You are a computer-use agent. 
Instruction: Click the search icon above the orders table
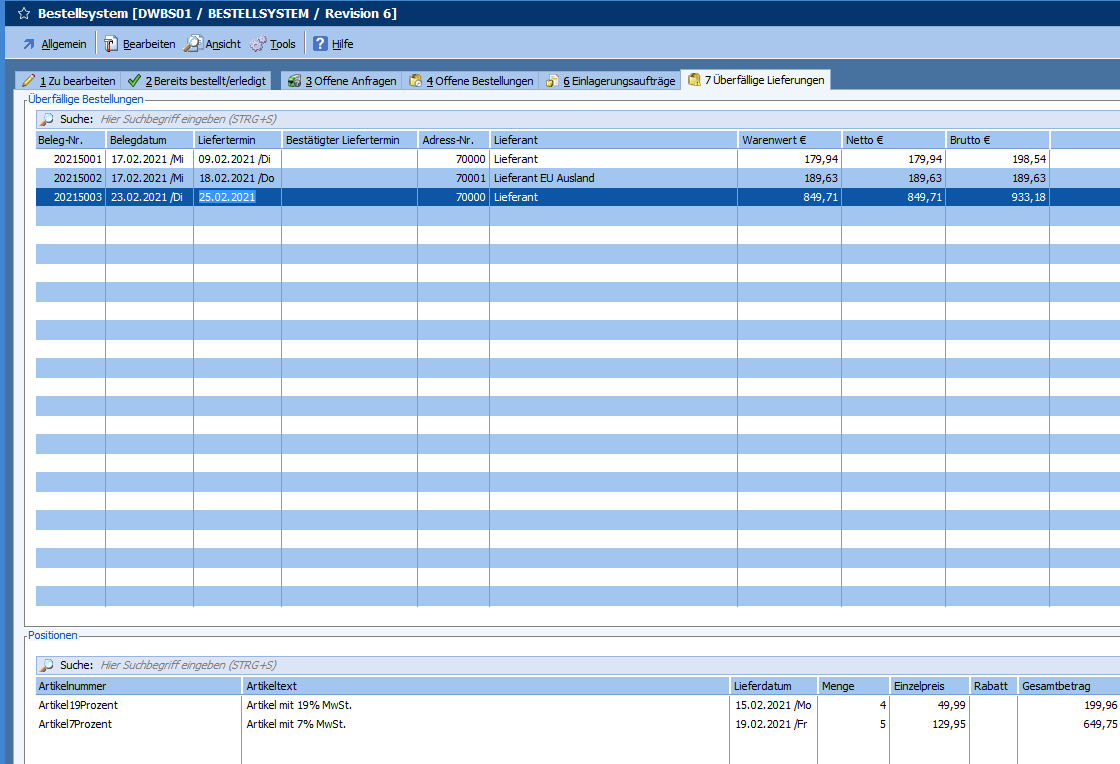46,119
